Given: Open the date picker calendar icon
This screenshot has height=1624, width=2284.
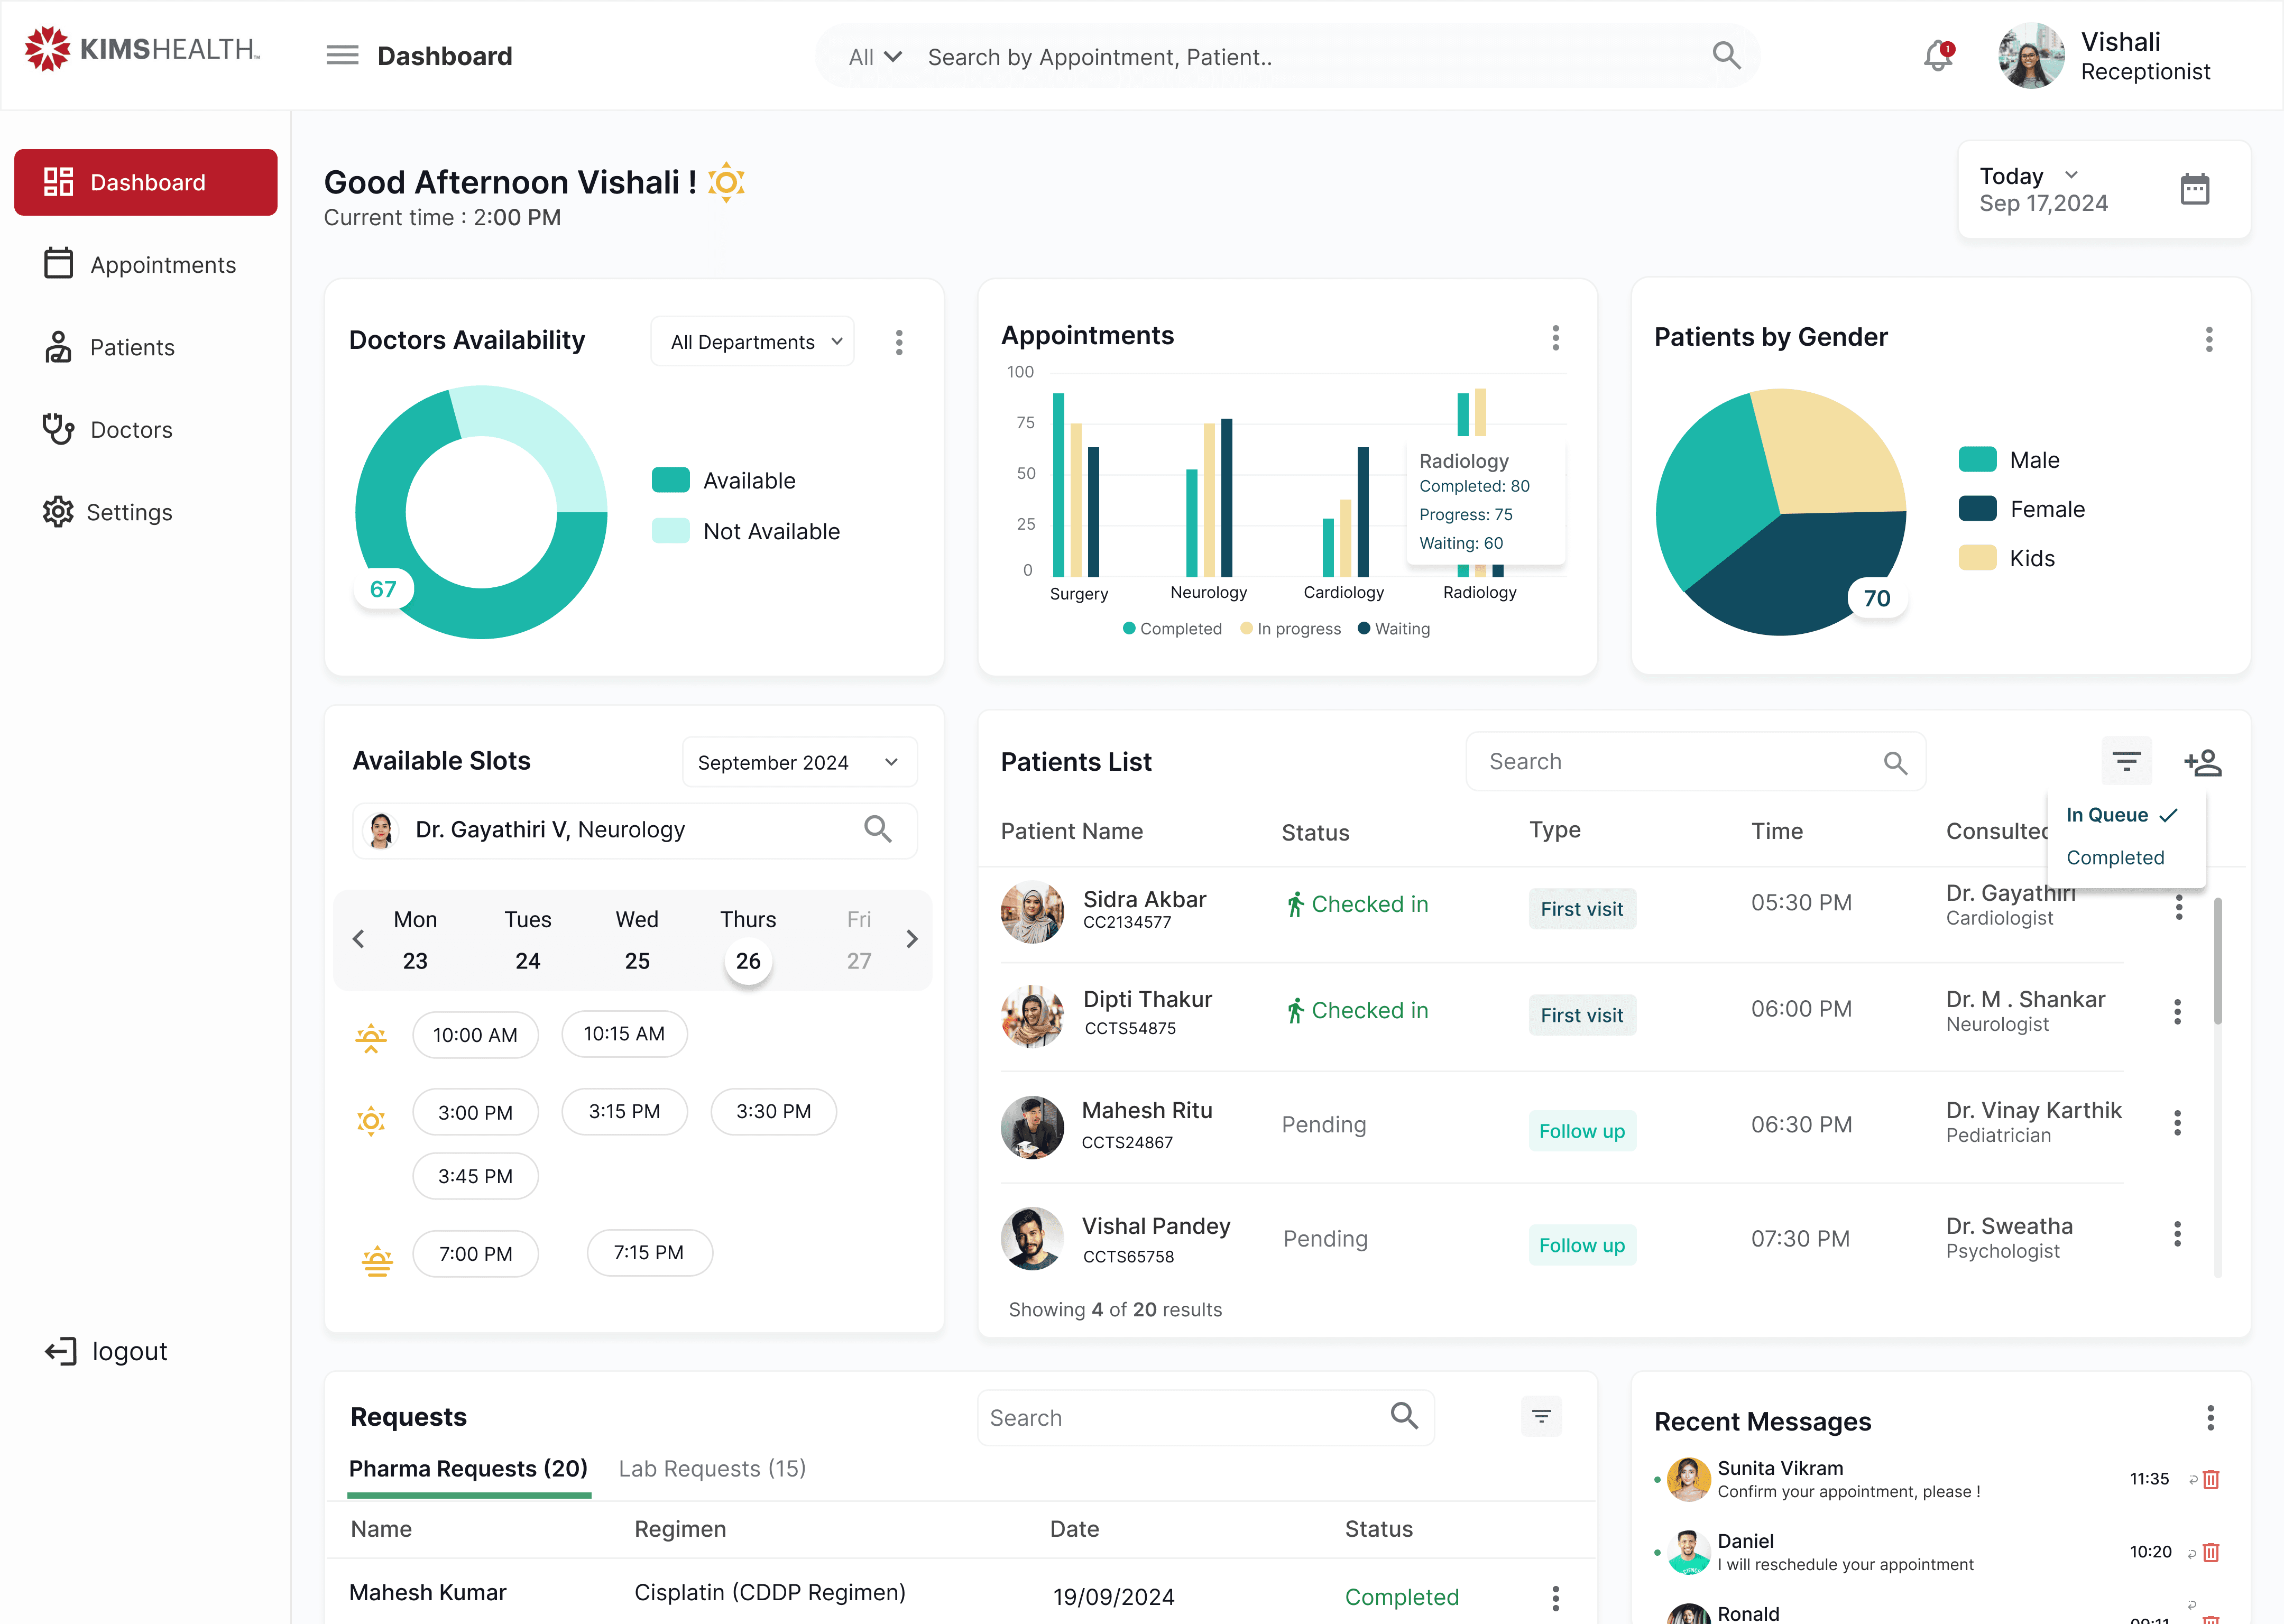Looking at the screenshot, I should [x=2194, y=189].
